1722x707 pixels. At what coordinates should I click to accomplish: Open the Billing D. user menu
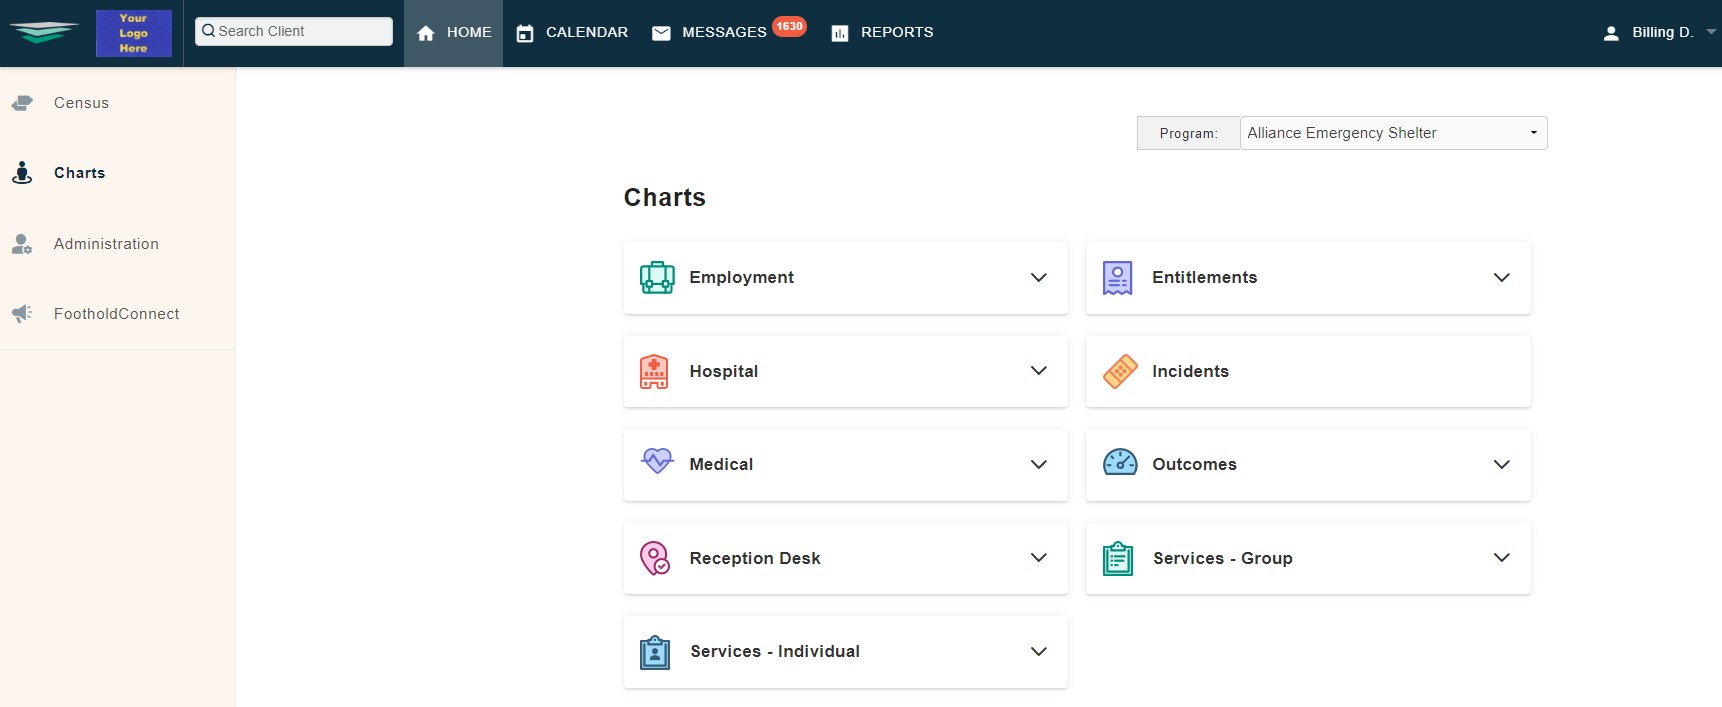(x=1660, y=33)
